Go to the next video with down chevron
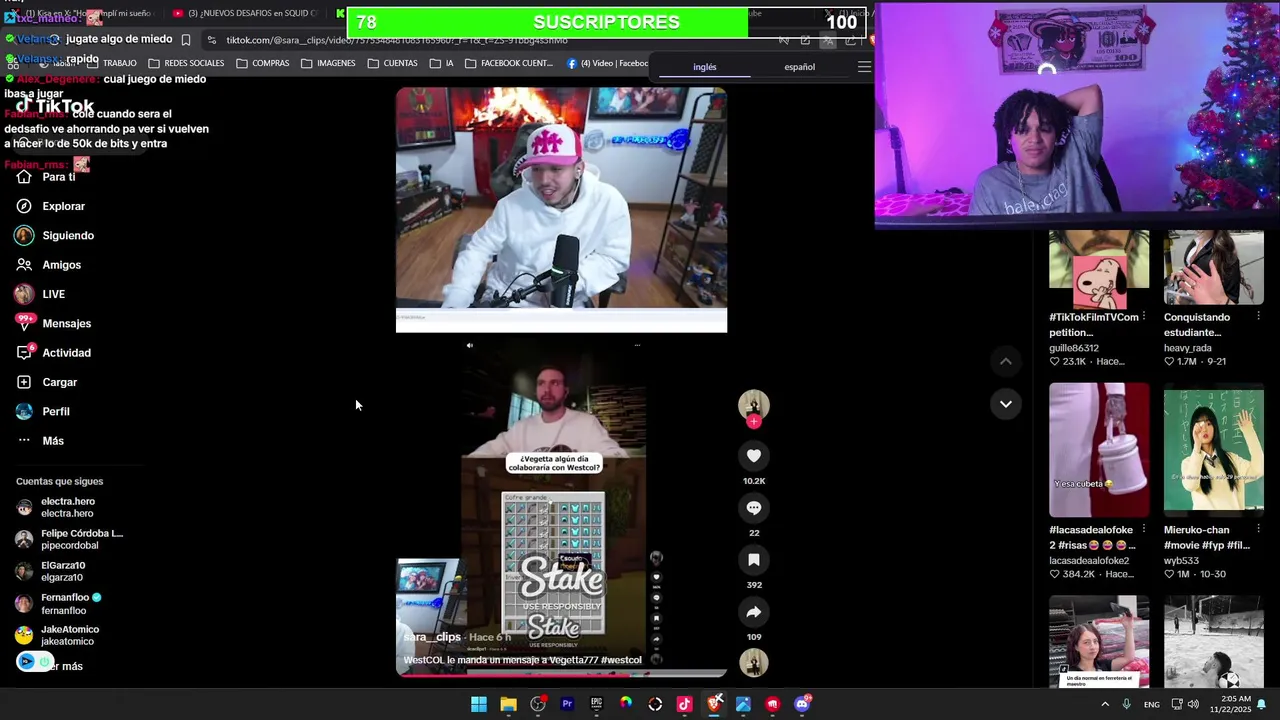The width and height of the screenshot is (1280, 720). pos(1006,404)
